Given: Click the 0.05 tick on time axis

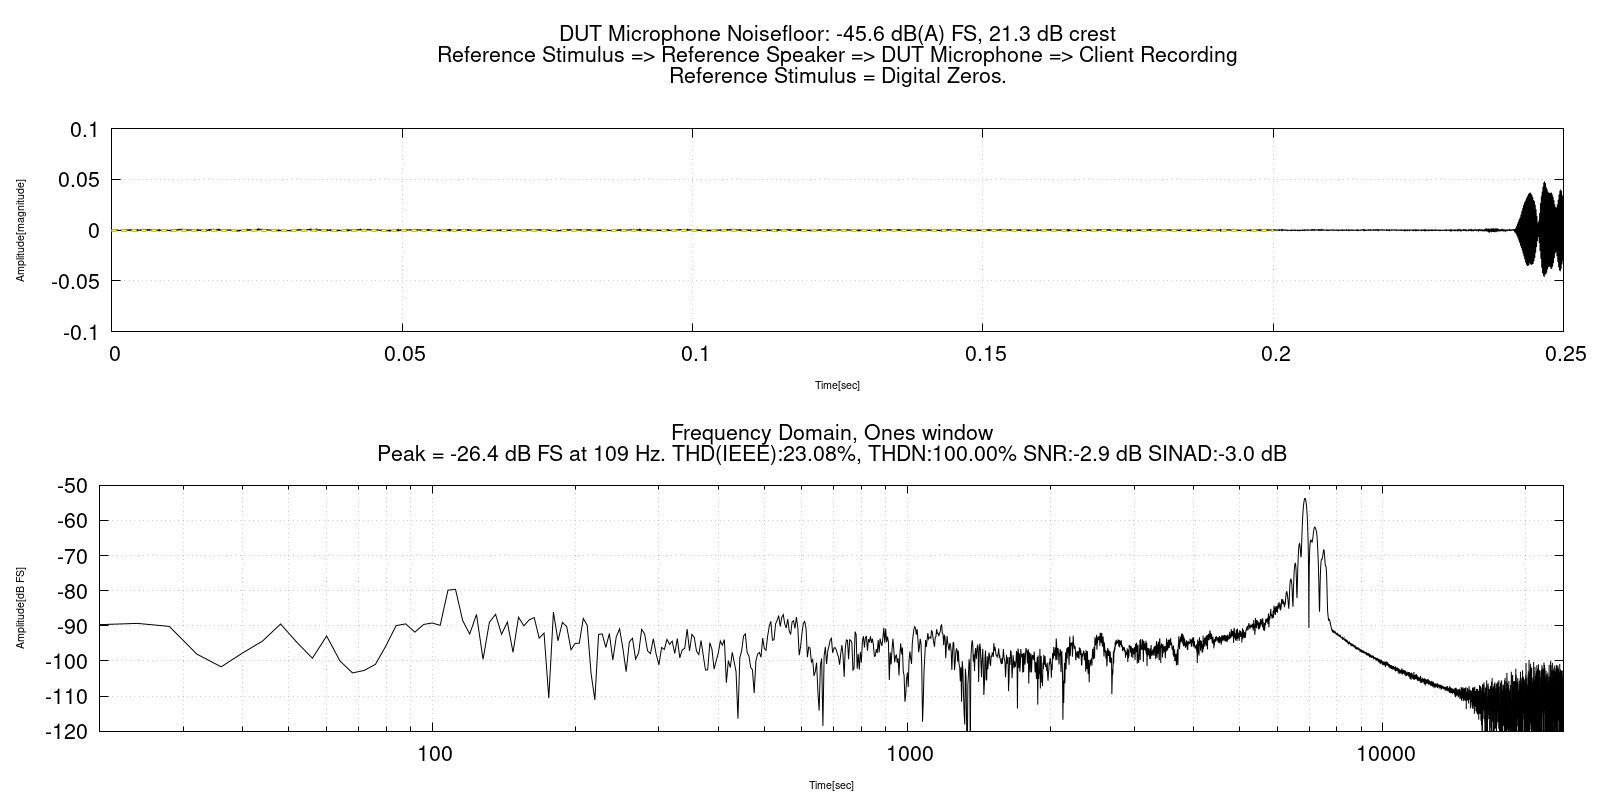Looking at the screenshot, I should (402, 353).
